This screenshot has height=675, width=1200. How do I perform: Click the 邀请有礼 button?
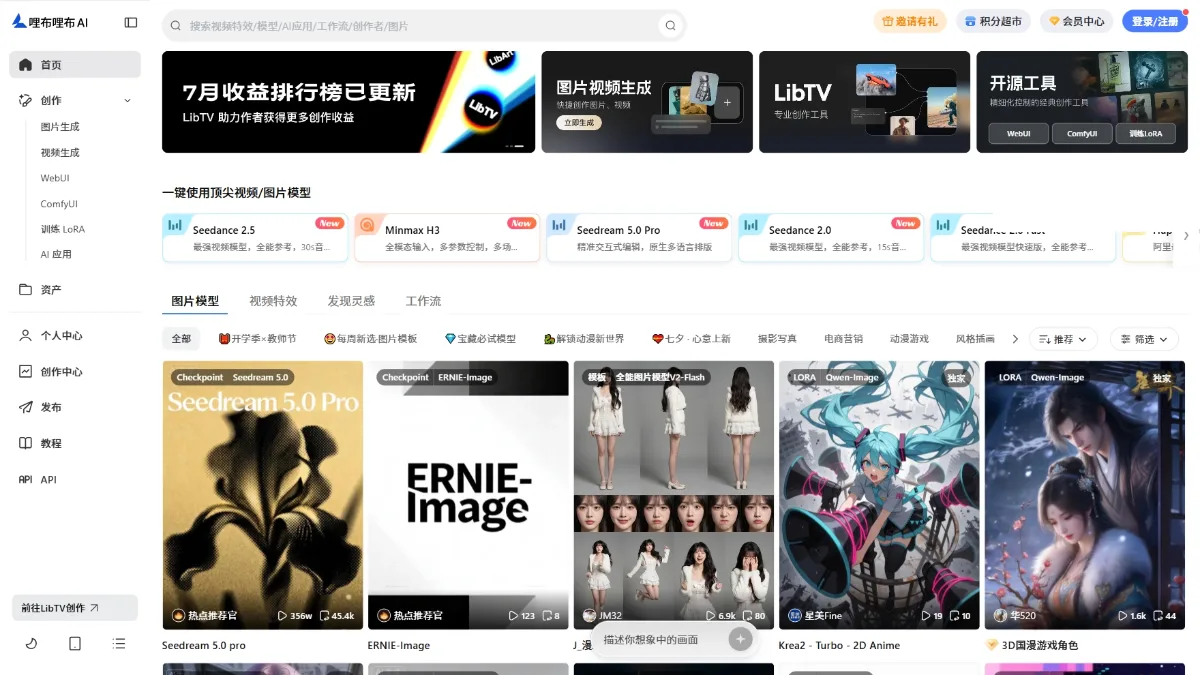911,21
